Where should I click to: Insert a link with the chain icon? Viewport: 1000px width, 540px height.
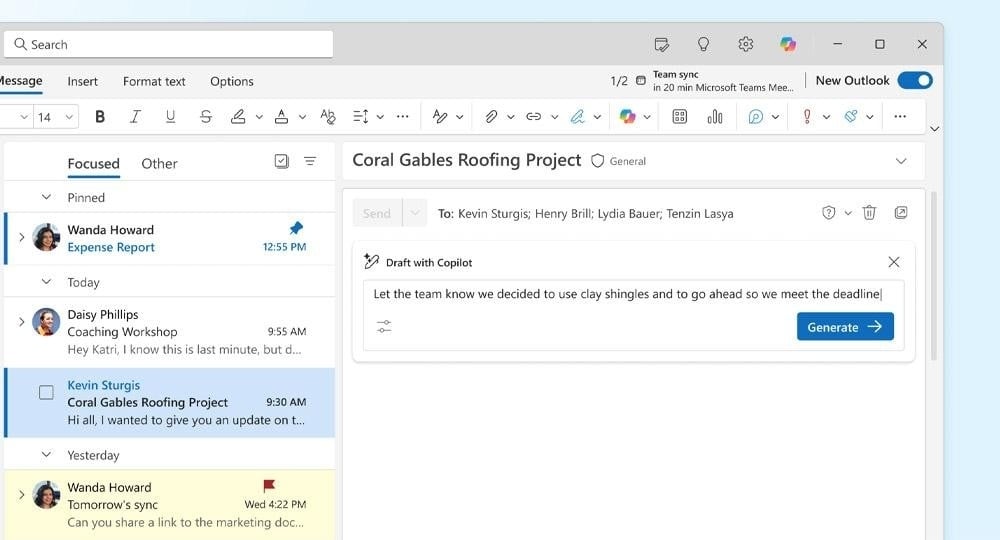pyautogui.click(x=534, y=117)
